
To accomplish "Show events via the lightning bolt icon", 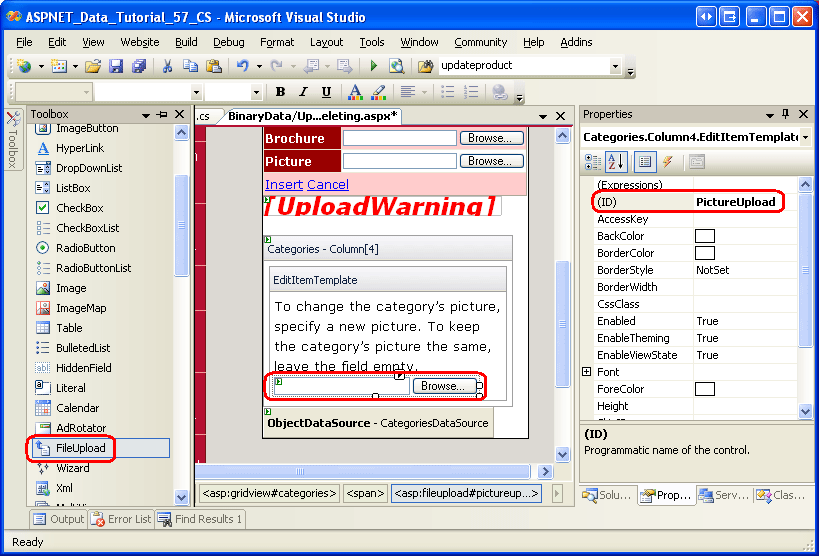I will click(668, 162).
